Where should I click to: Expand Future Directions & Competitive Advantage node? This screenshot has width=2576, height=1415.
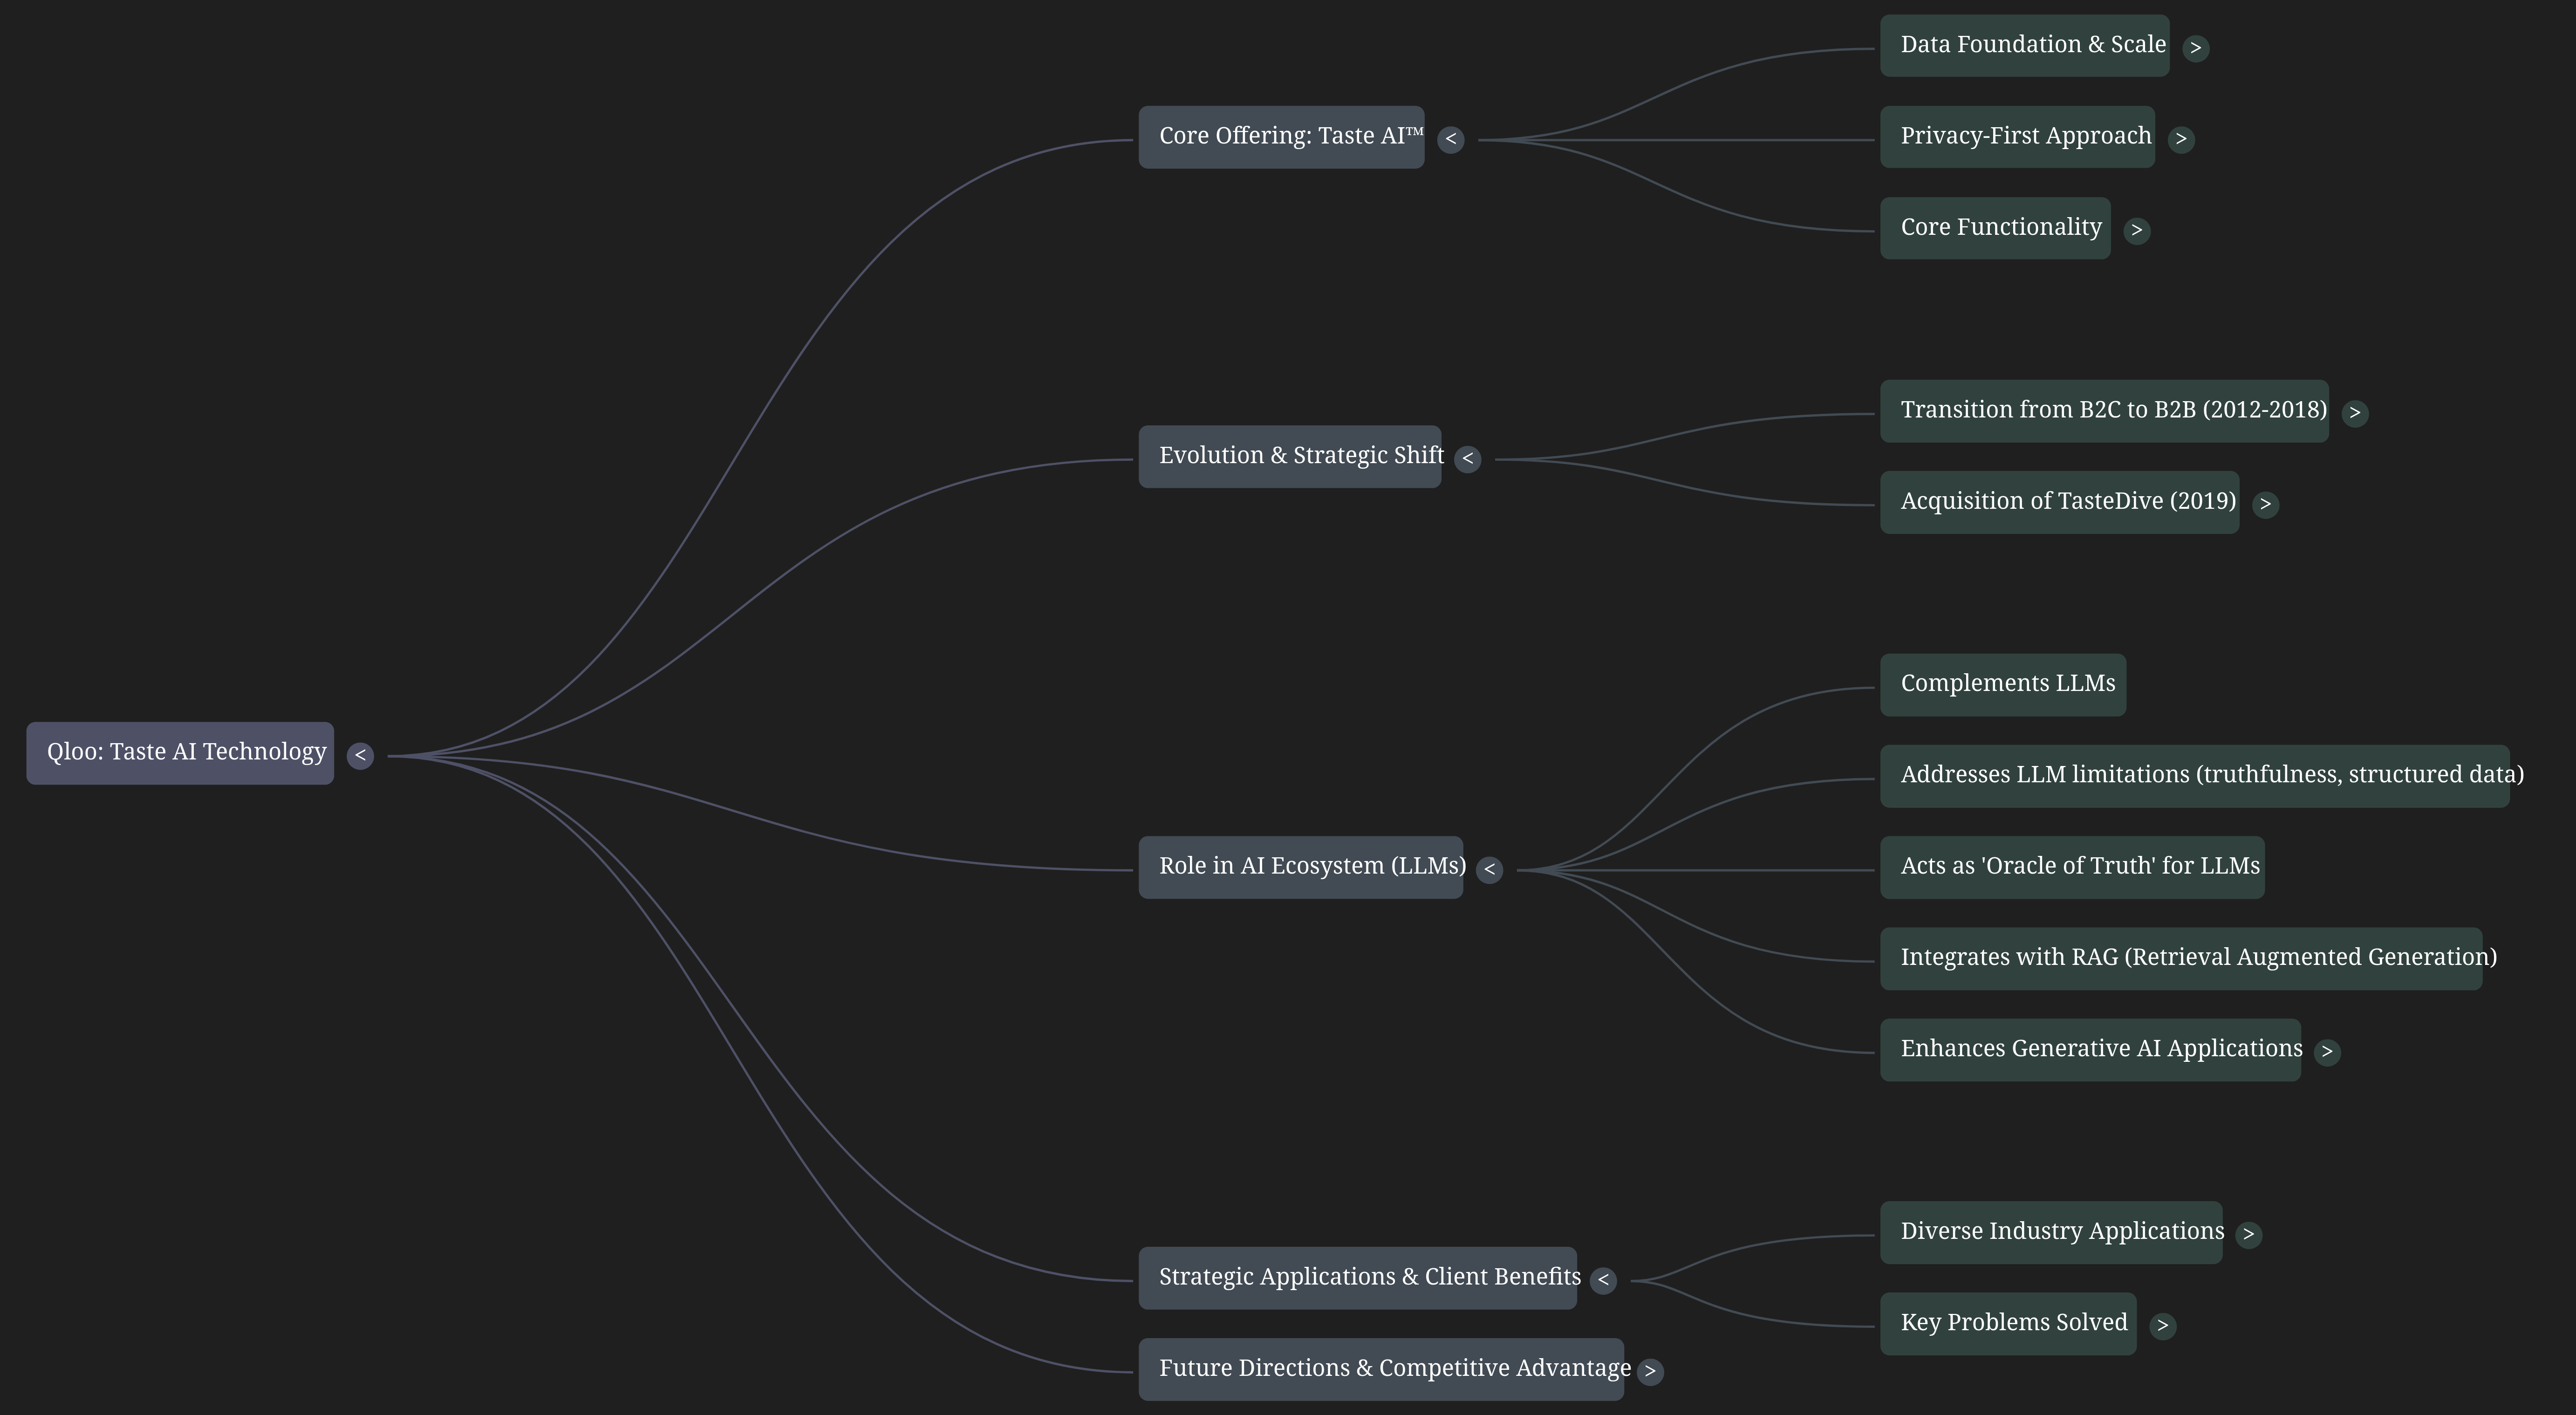tap(1650, 1372)
